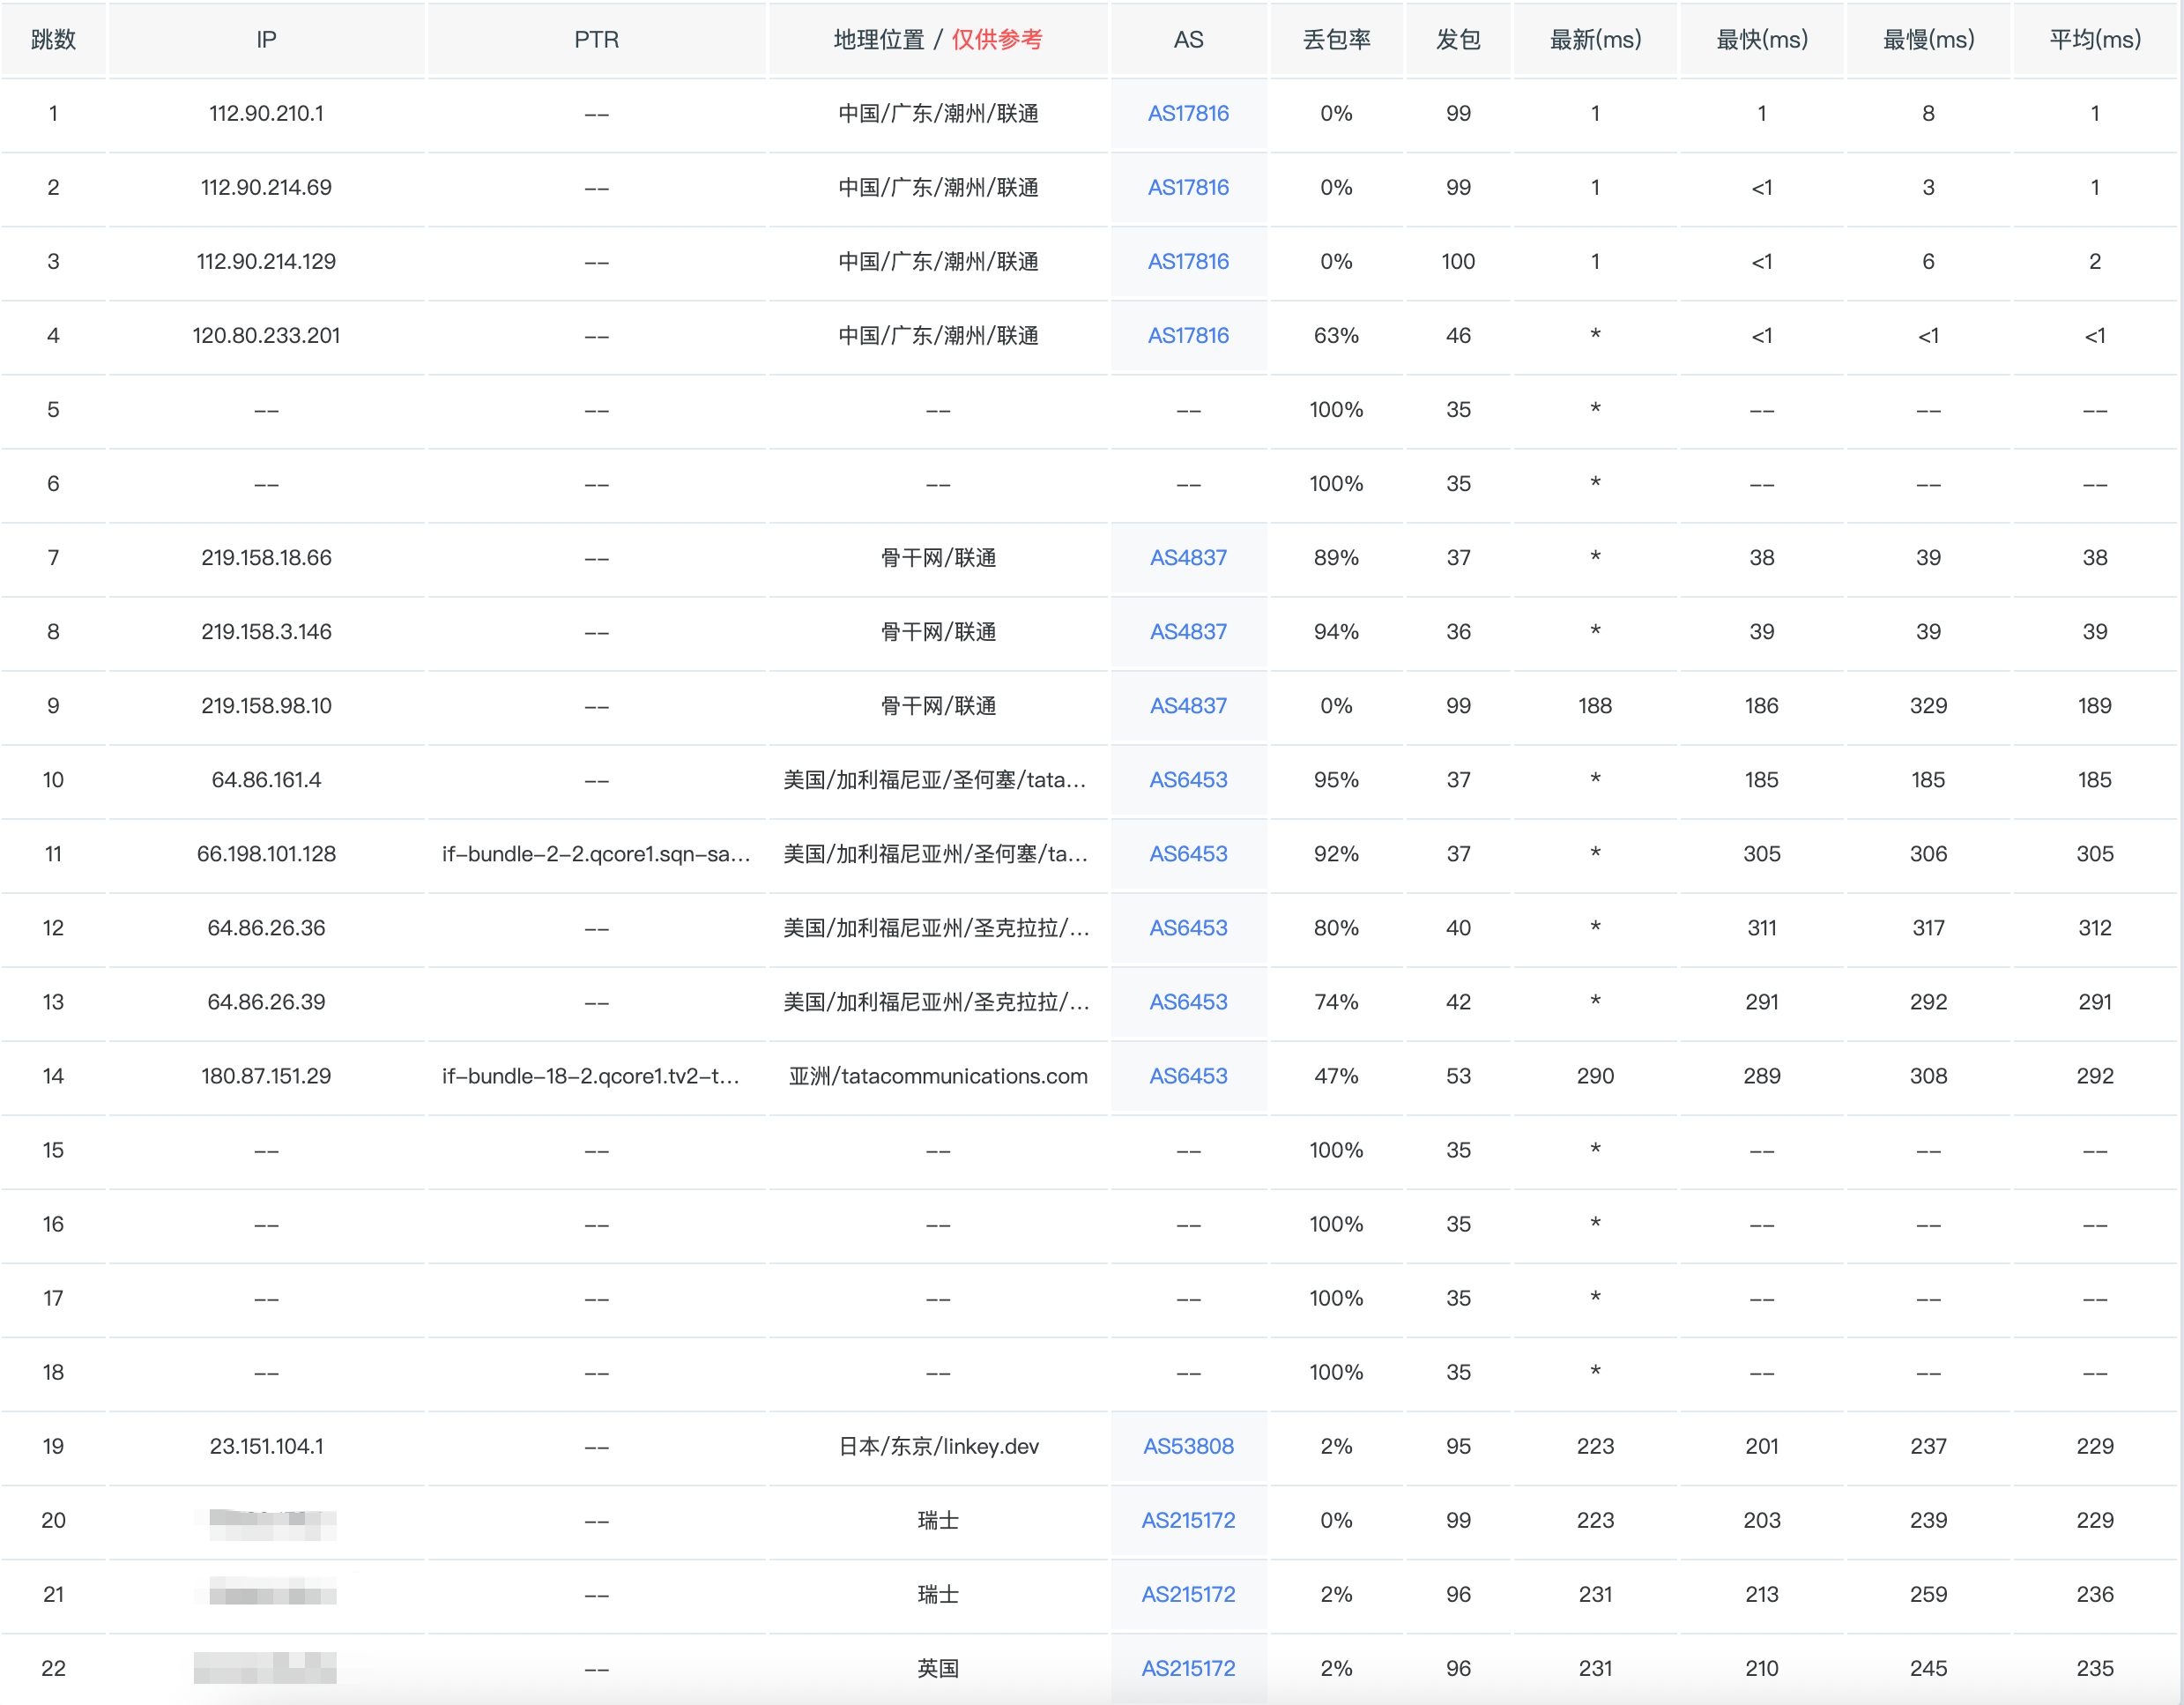Click the AS215172 link in hop 20

tap(1188, 1519)
